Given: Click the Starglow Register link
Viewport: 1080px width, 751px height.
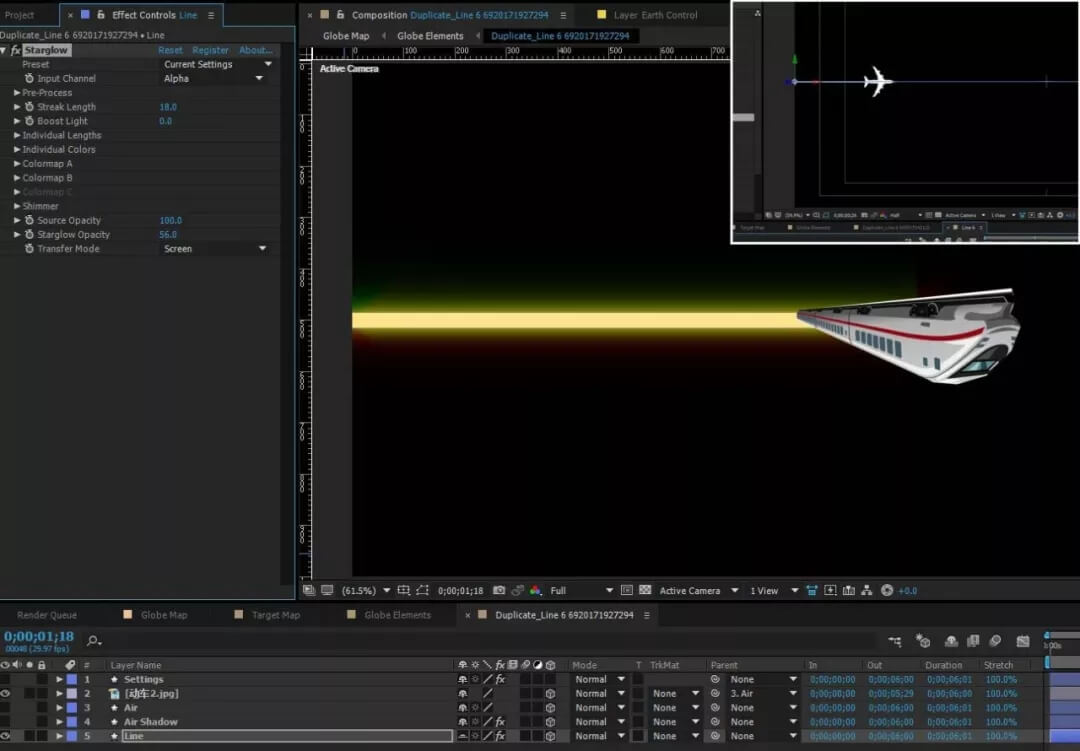Looking at the screenshot, I should 210,50.
